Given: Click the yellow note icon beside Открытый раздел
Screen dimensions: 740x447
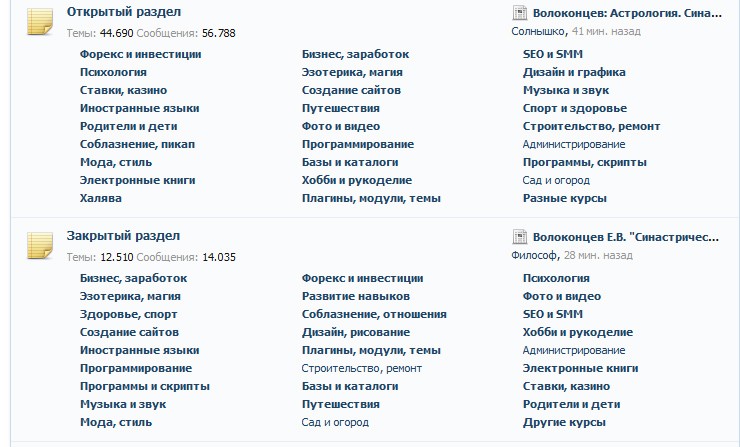Looking at the screenshot, I should pyautogui.click(x=40, y=22).
